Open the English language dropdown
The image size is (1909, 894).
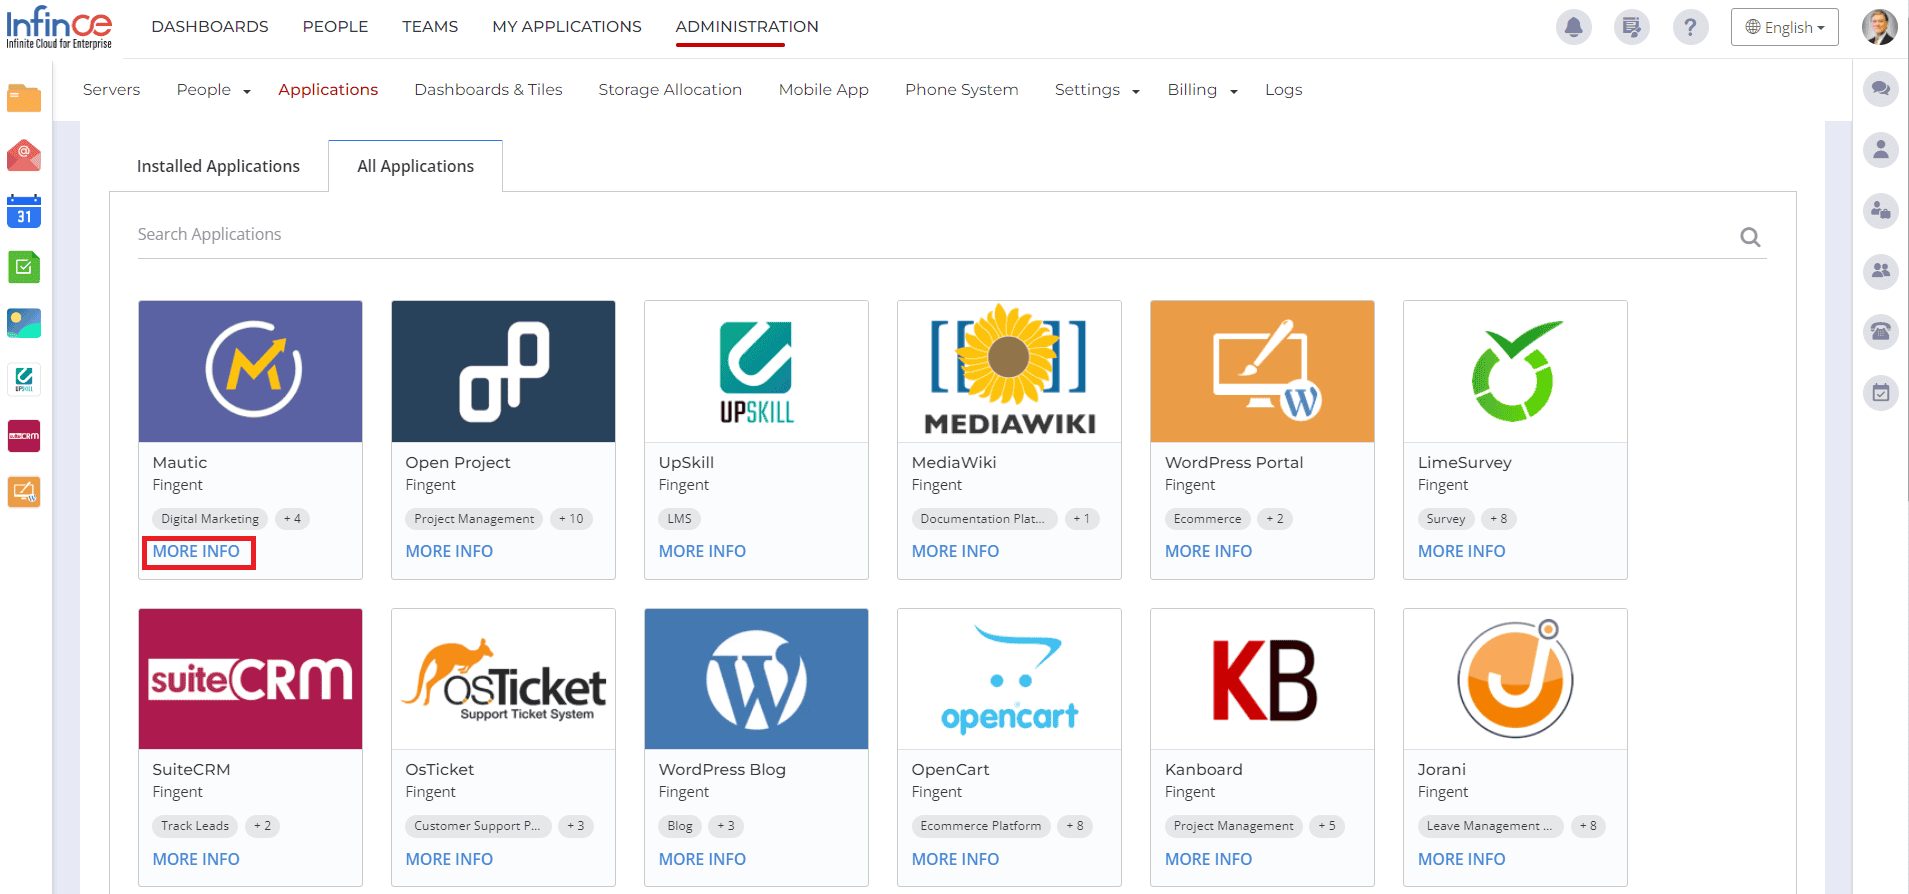point(1785,28)
